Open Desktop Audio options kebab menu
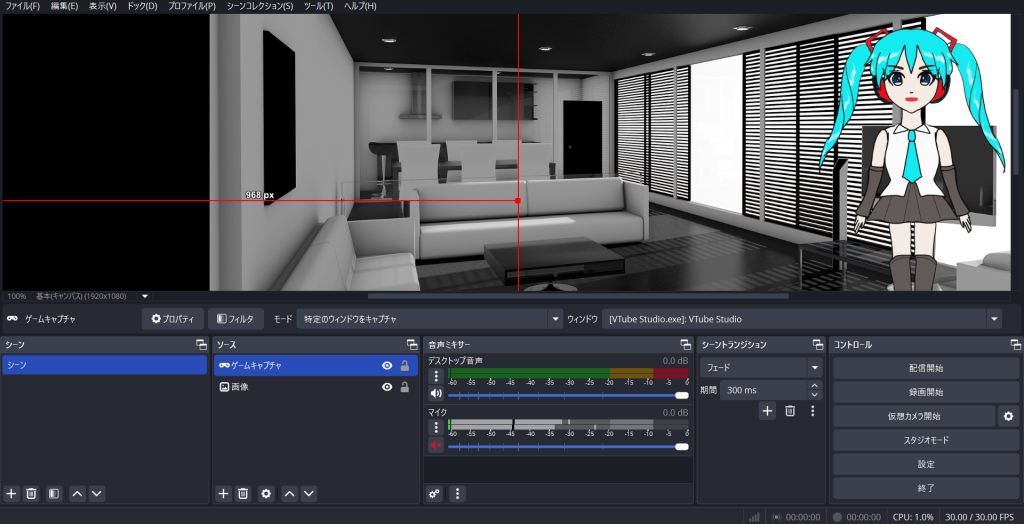This screenshot has height=524, width=1024. click(436, 376)
